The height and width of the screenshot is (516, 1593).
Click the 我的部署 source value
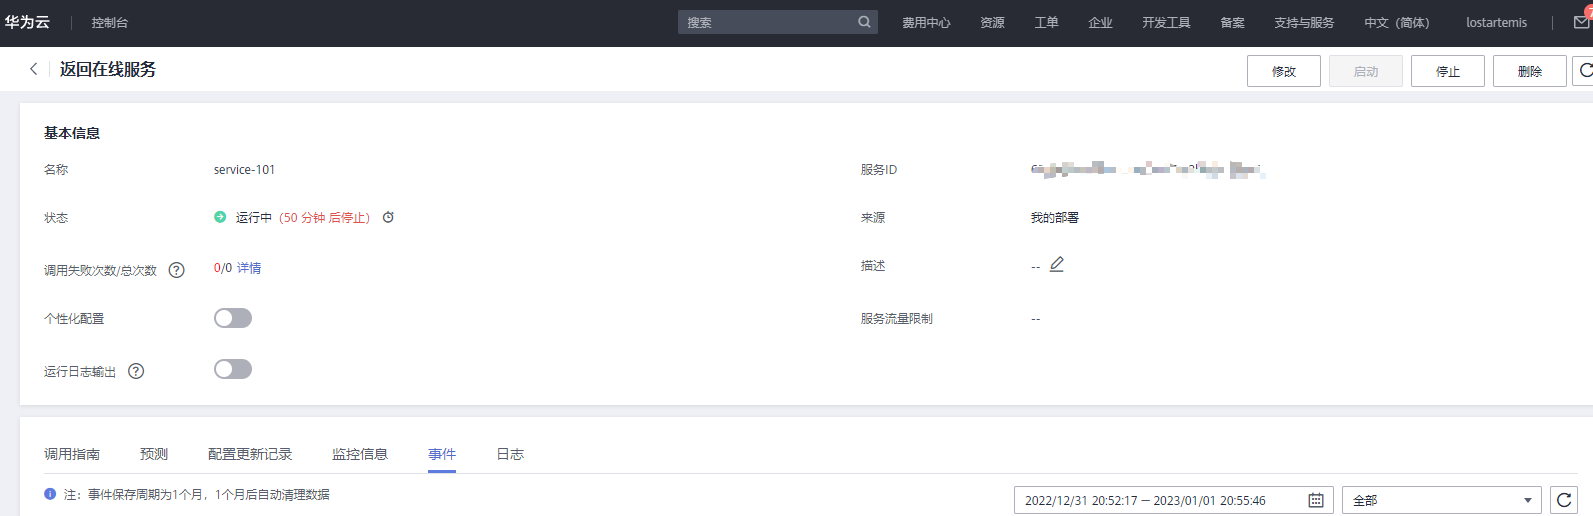coord(1055,217)
